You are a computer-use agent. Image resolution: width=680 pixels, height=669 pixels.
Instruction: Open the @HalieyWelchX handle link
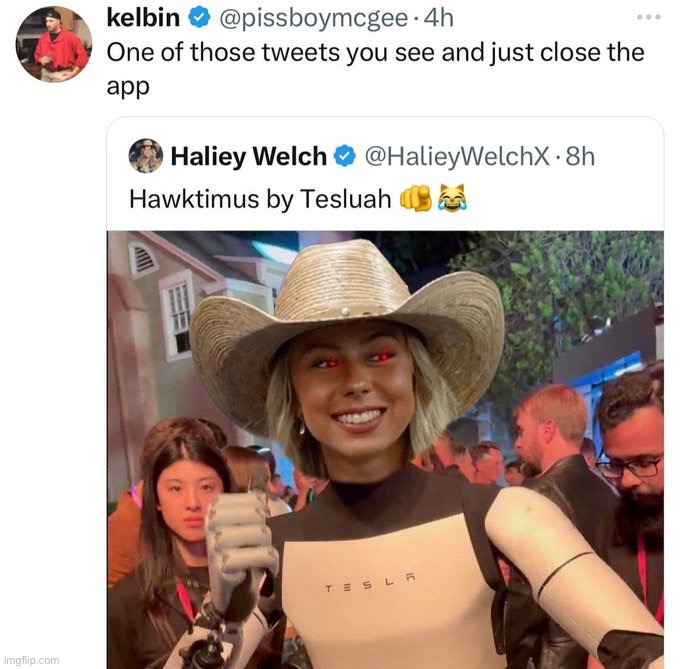point(457,156)
